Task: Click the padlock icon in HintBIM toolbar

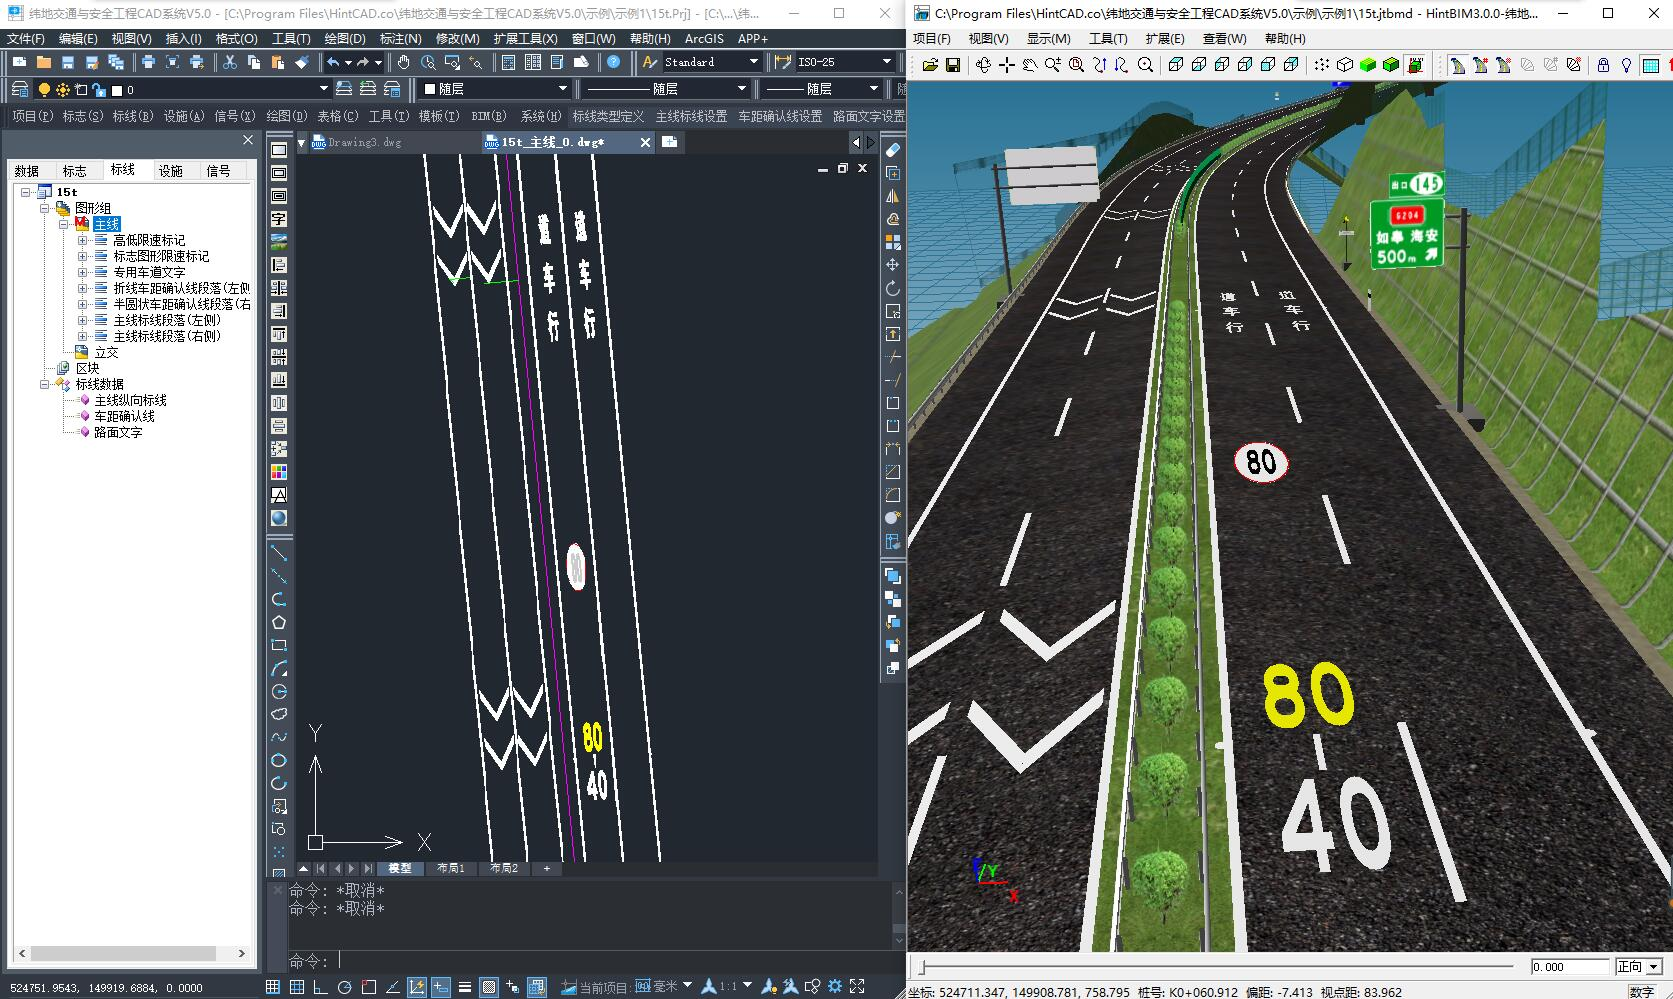Action: (1603, 65)
